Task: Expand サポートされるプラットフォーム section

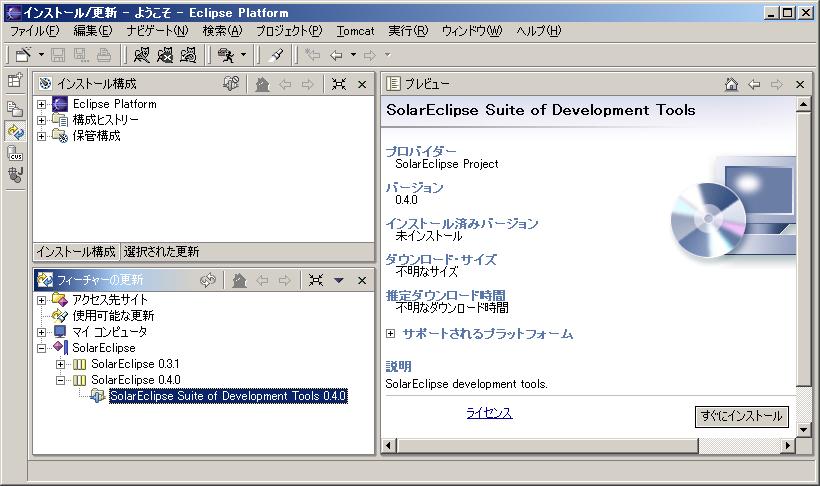Action: pyautogui.click(x=391, y=334)
